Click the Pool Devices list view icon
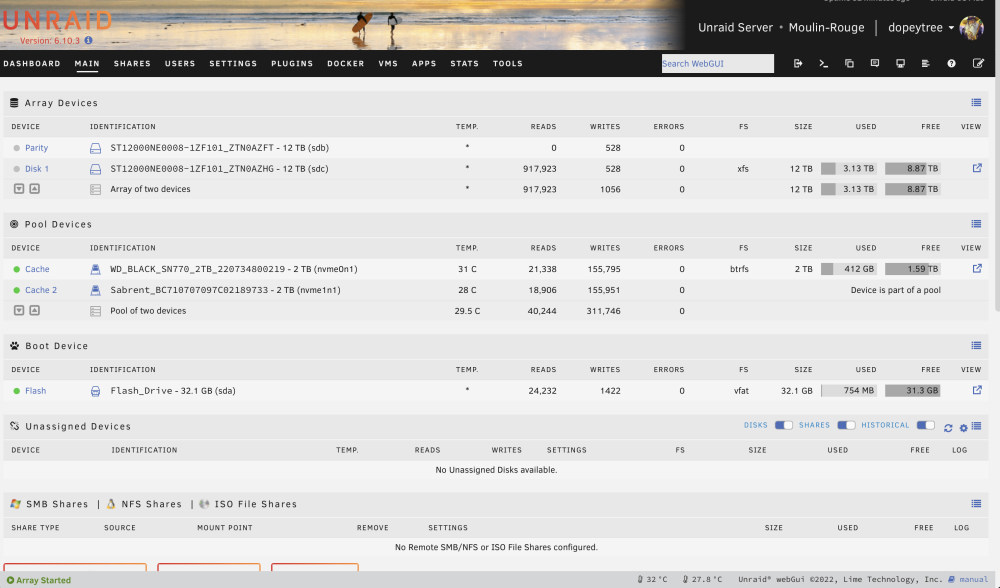1000x588 pixels. click(976, 224)
